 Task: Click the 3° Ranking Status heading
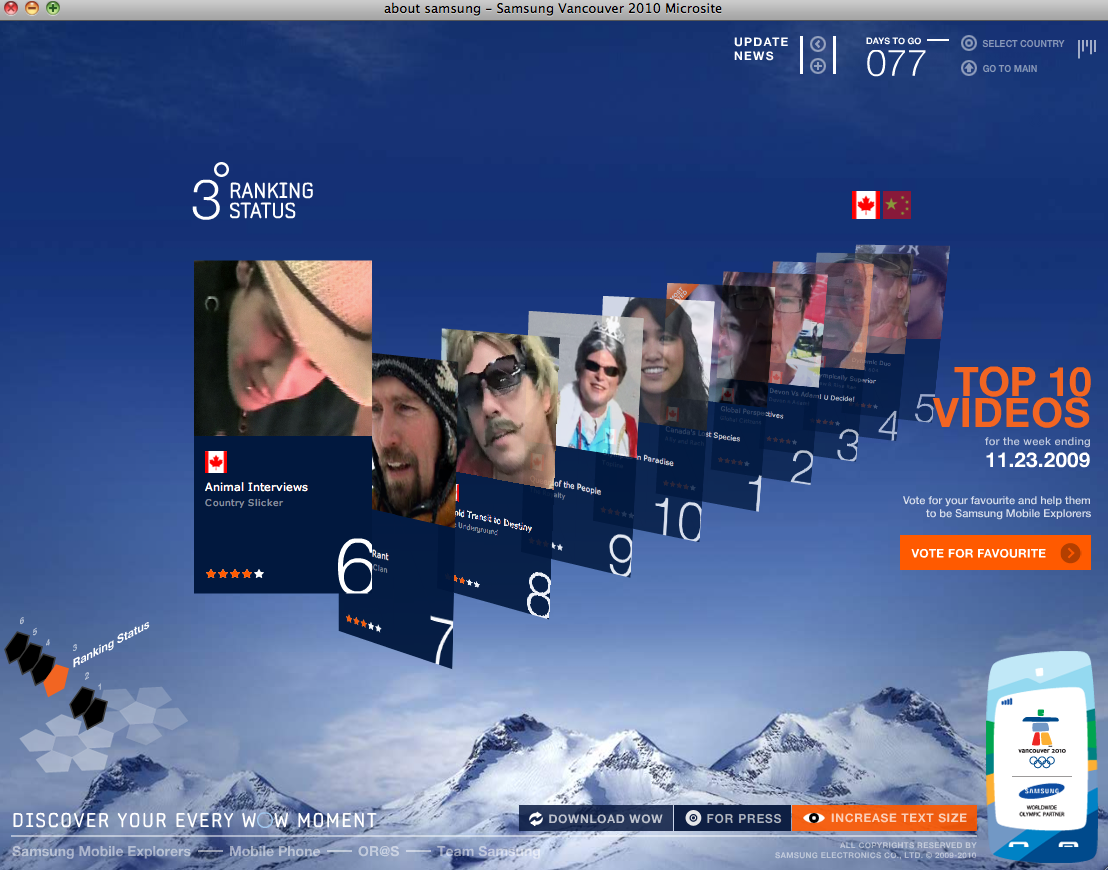(253, 192)
